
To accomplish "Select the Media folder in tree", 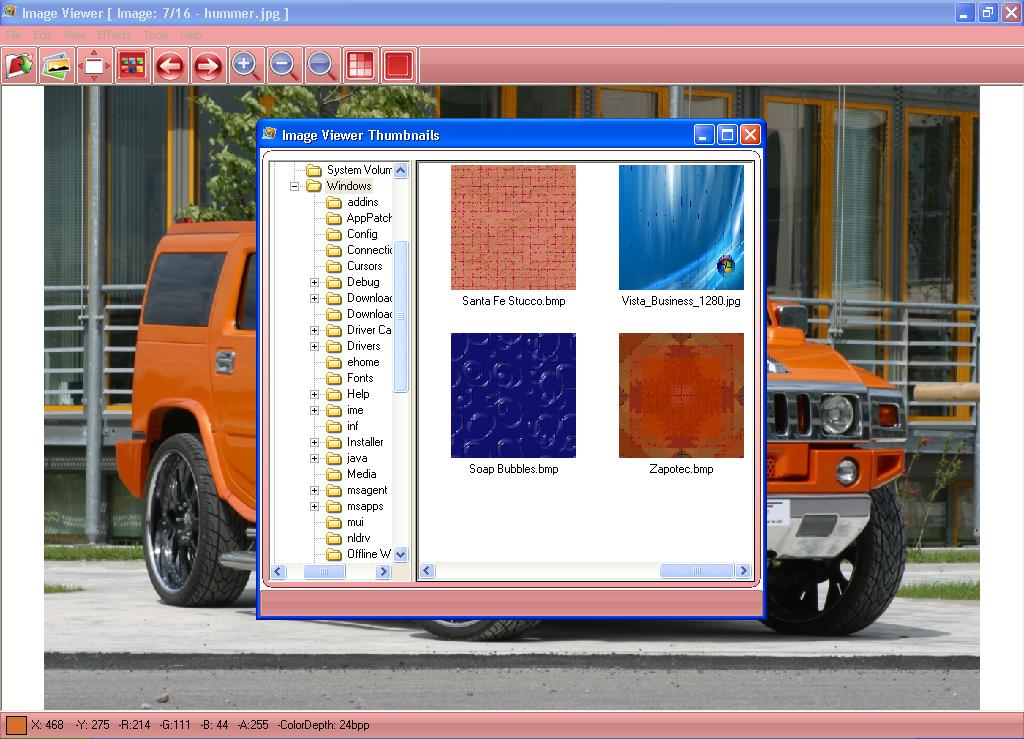I will pyautogui.click(x=361, y=474).
